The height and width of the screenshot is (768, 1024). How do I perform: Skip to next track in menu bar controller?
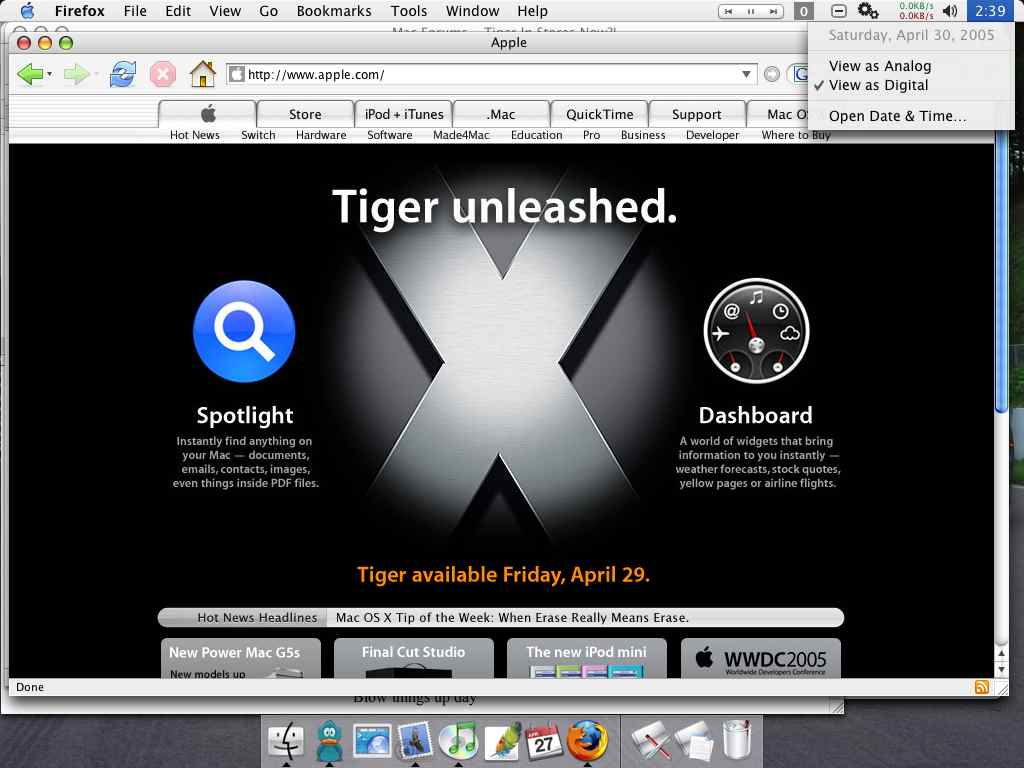[773, 11]
